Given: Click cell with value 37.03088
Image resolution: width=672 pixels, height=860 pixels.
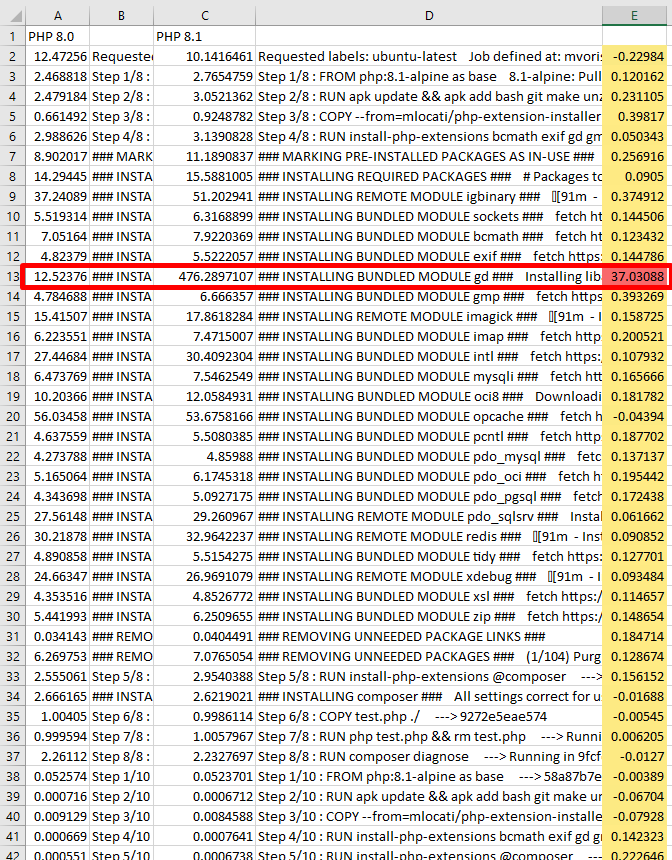Looking at the screenshot, I should [x=635, y=276].
